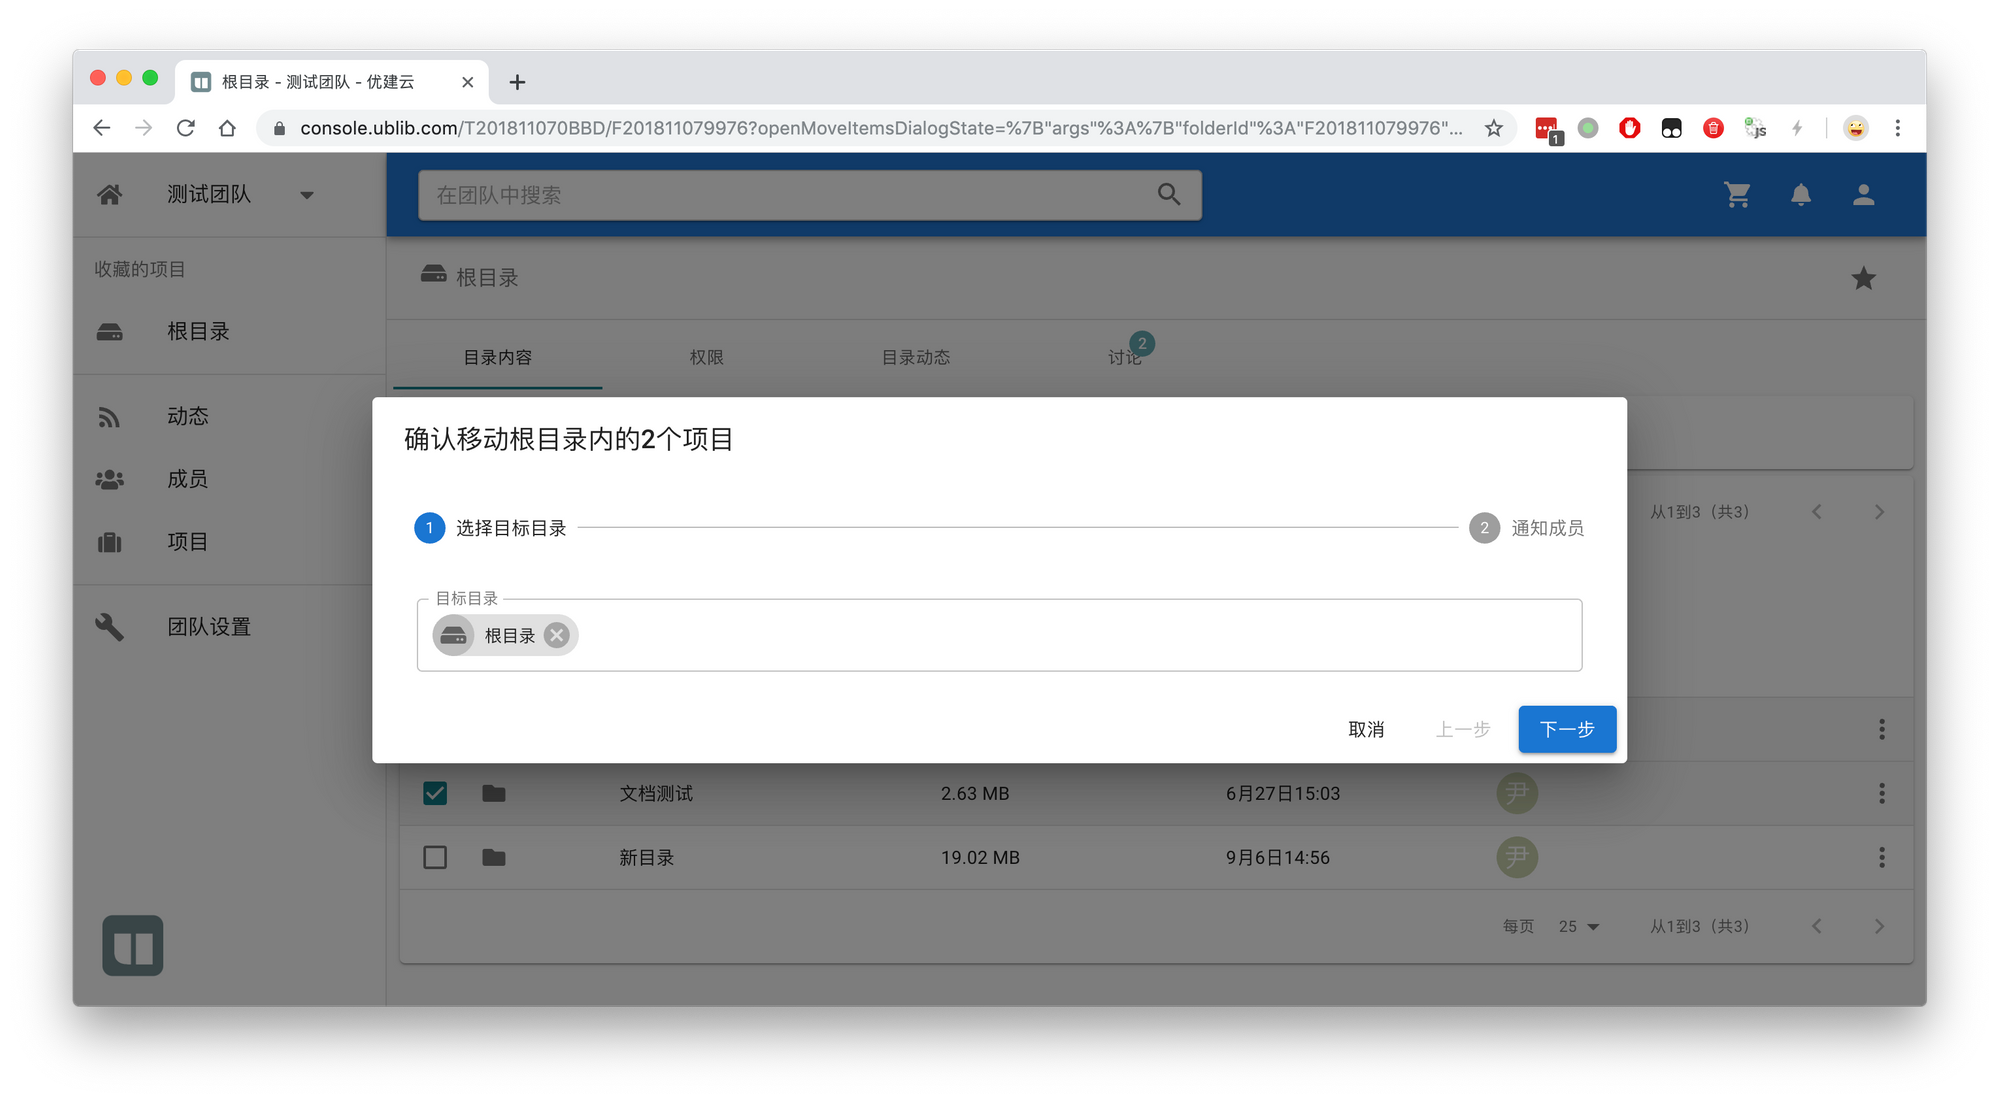2000x1103 pixels.
Task: Click the favorite star icon for 根目录
Action: coord(1863,278)
